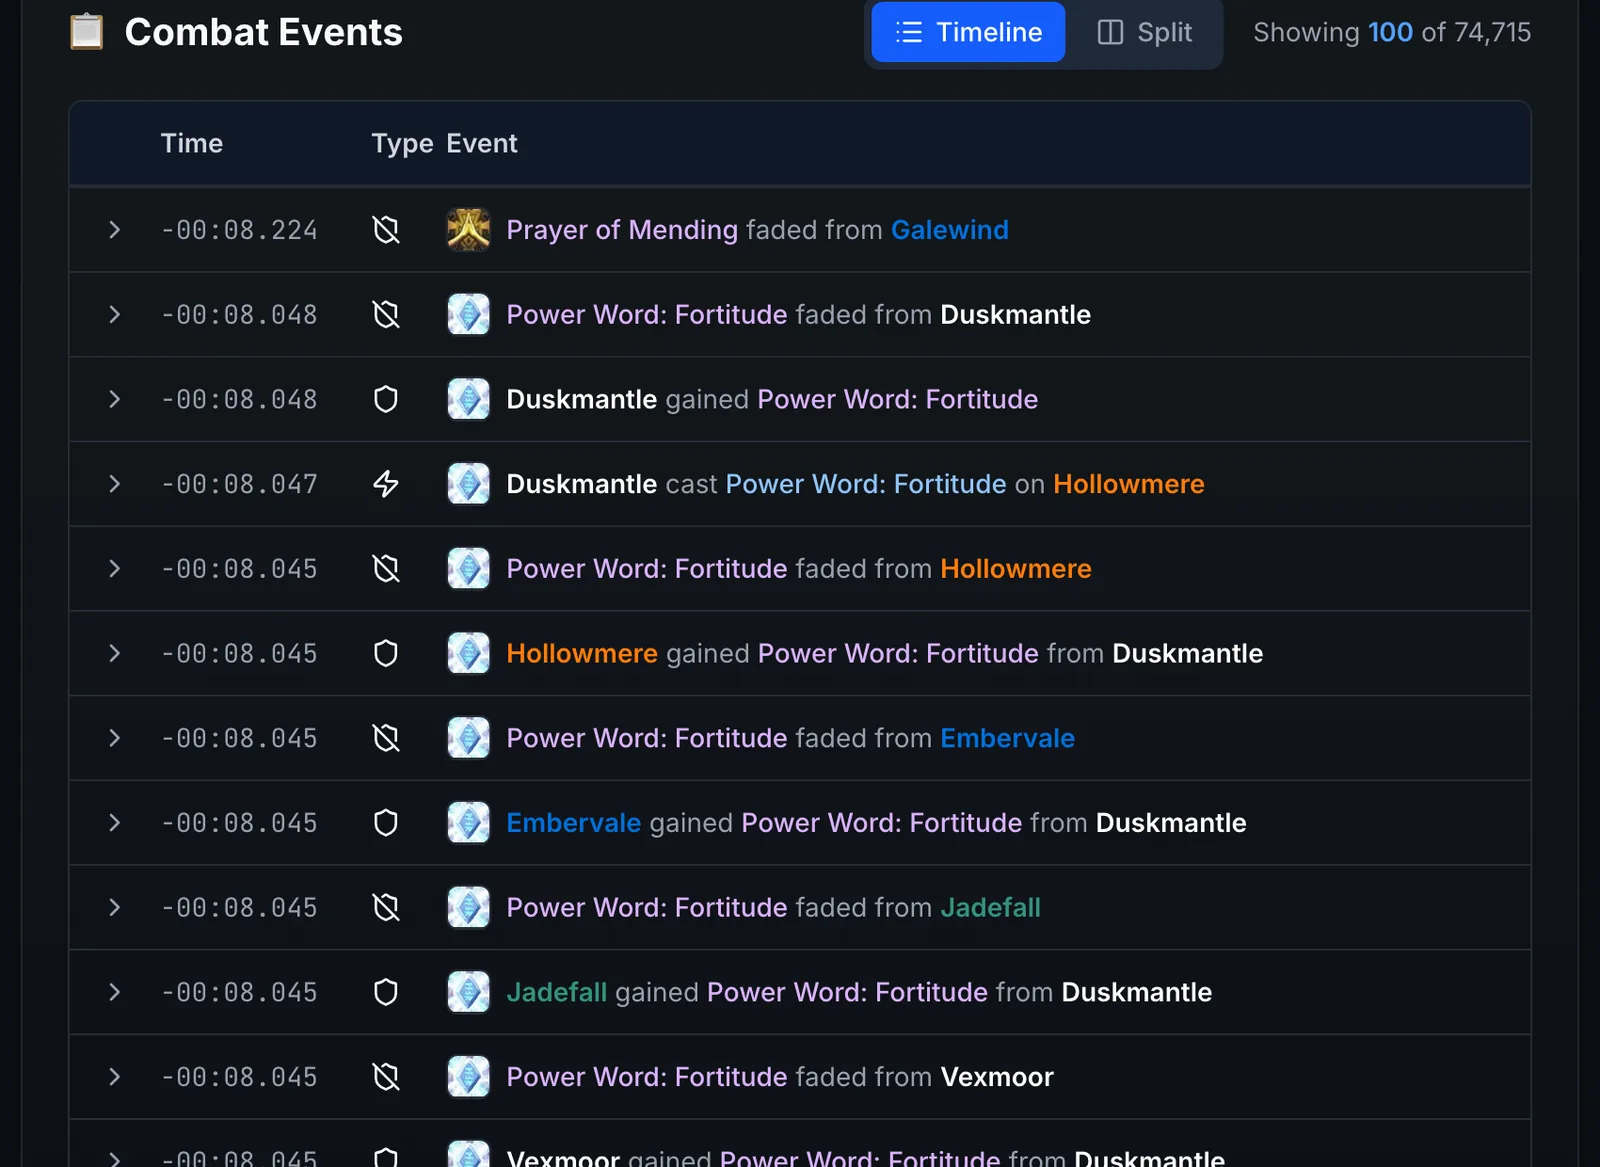Click the shield icon in the Hollowmere gained row
Screen dimensions: 1600x1167
pos(386,653)
